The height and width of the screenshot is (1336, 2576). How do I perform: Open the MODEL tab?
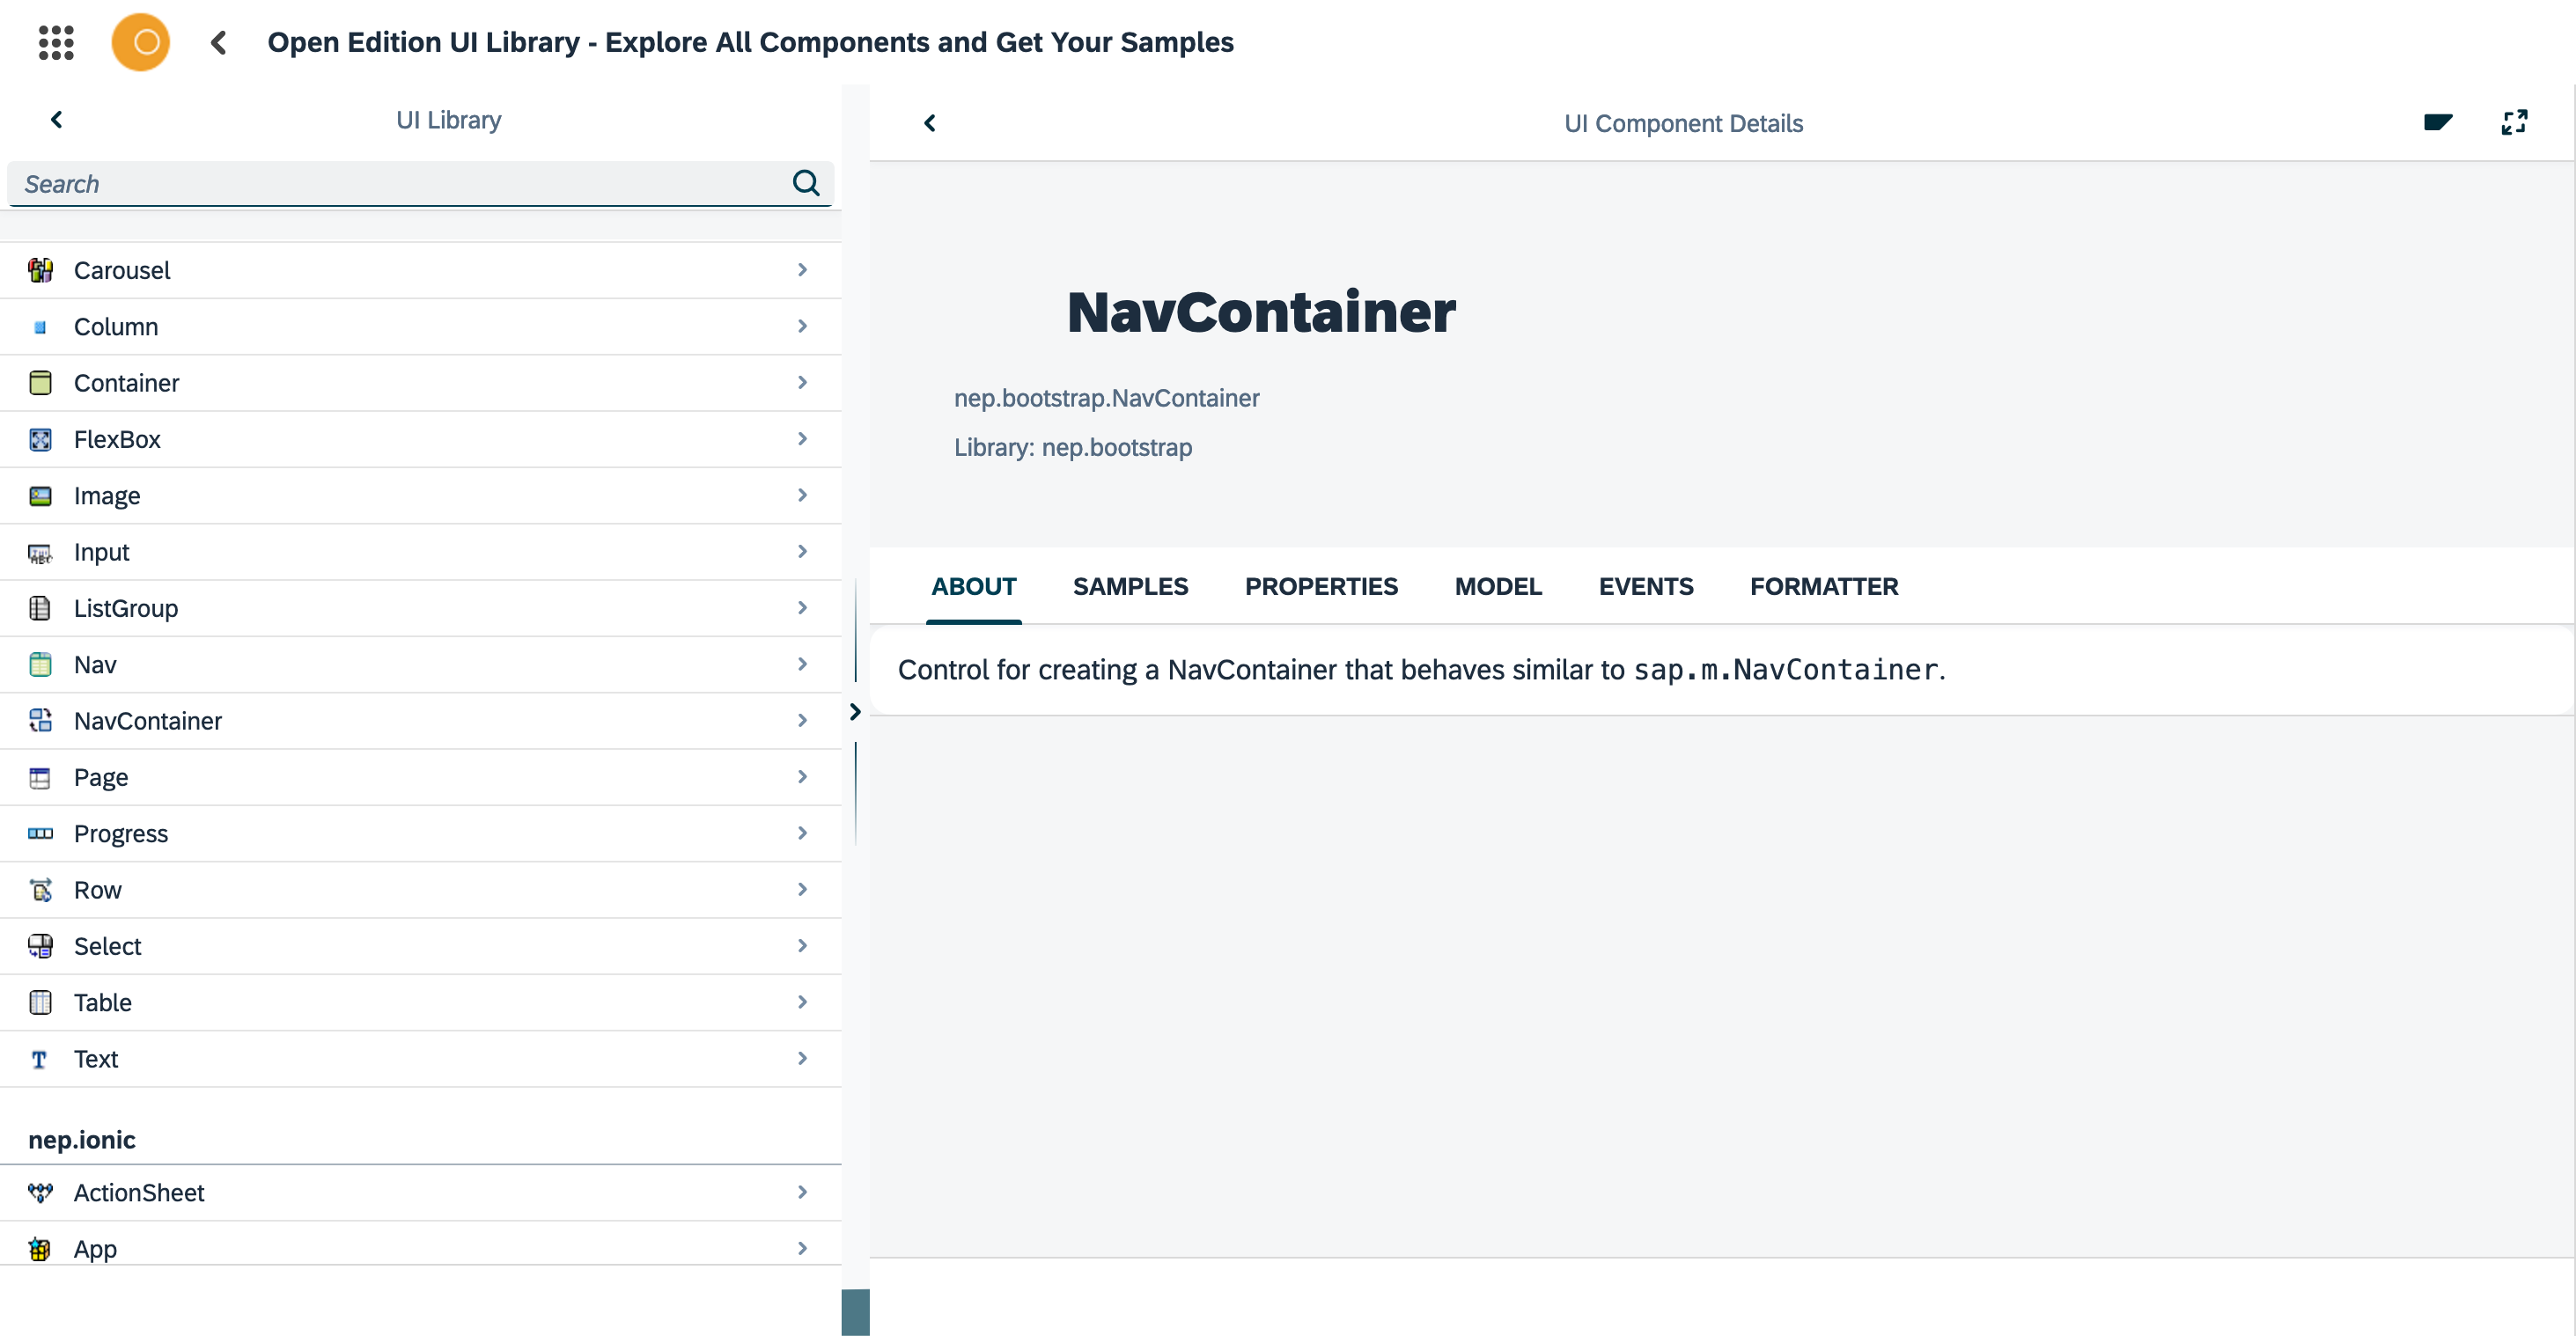[x=1498, y=587]
